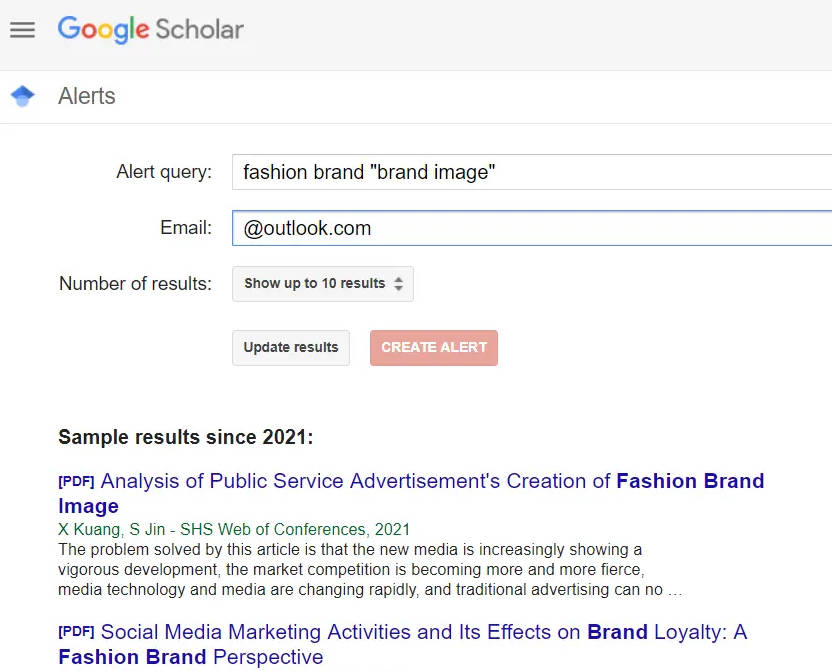This screenshot has height=671, width=832.
Task: Open Social Media Marketing Activities Brand Loyalty article
Action: tap(403, 644)
